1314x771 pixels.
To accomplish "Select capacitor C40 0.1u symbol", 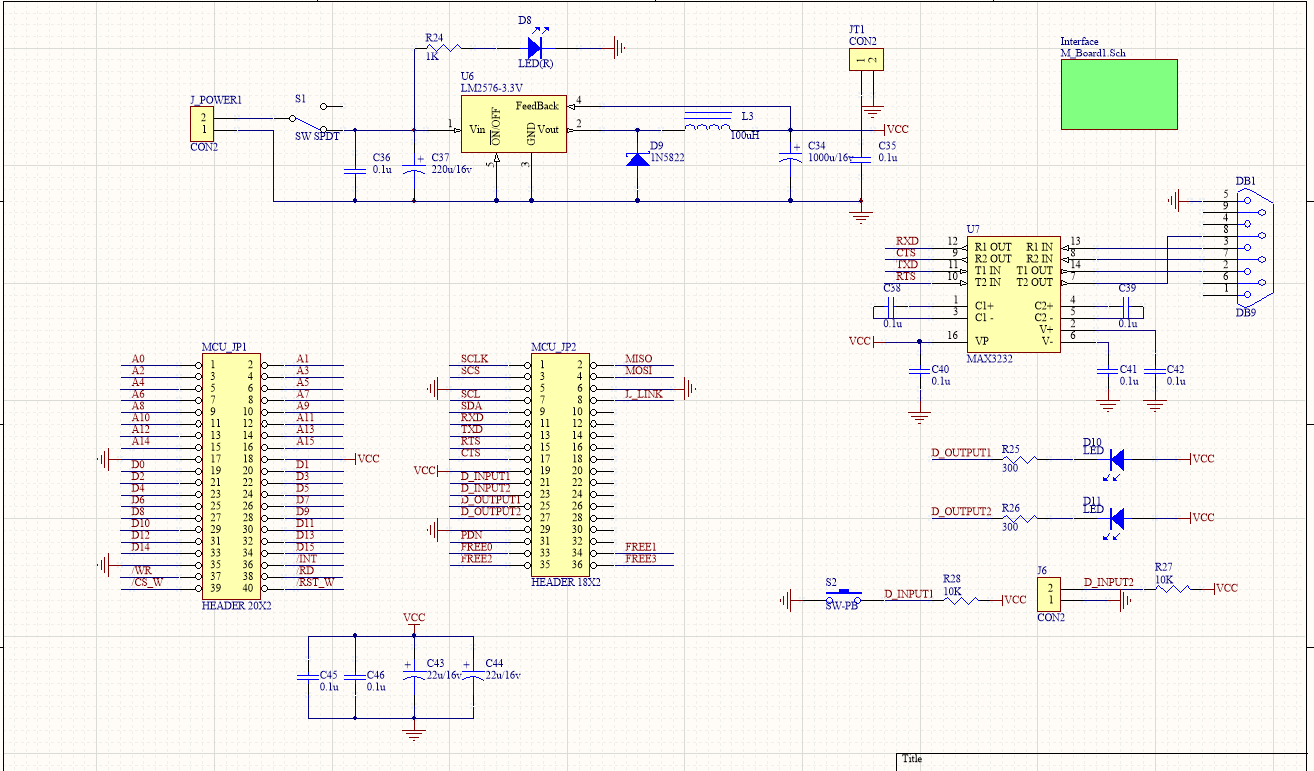I will (x=920, y=372).
